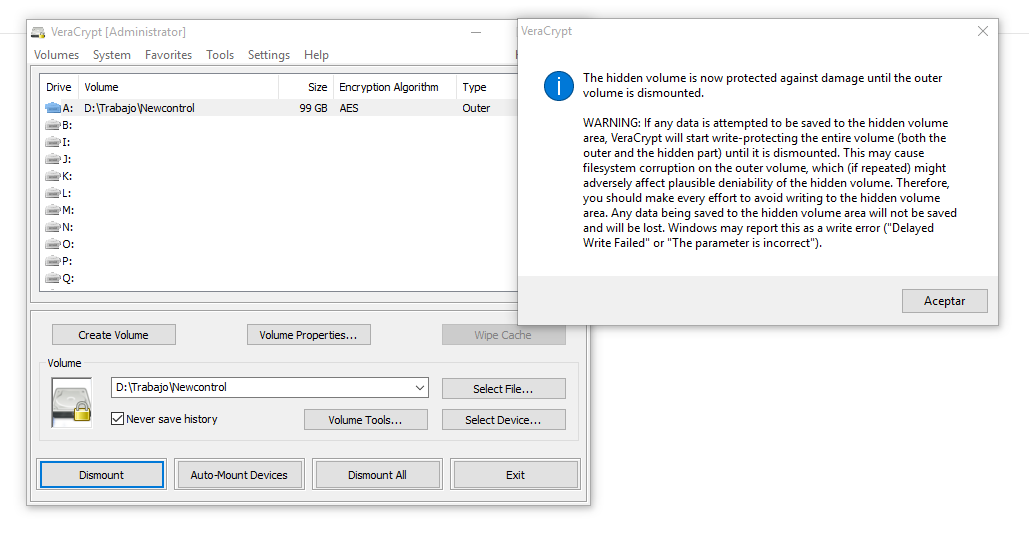The image size is (1029, 544).
Task: Click the blue information icon in dialog
Action: (558, 86)
